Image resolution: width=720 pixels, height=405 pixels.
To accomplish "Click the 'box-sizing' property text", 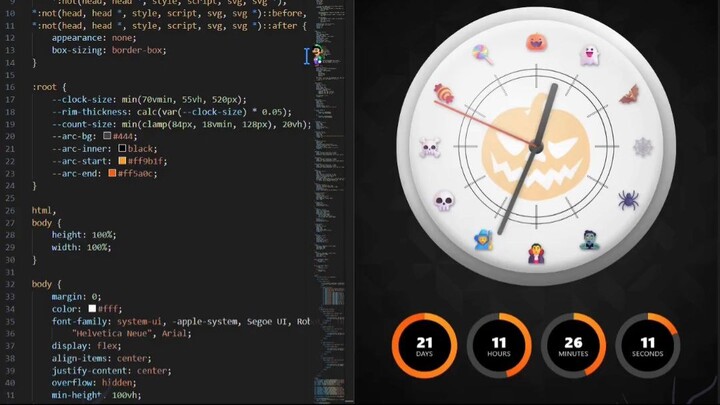I will (x=77, y=50).
